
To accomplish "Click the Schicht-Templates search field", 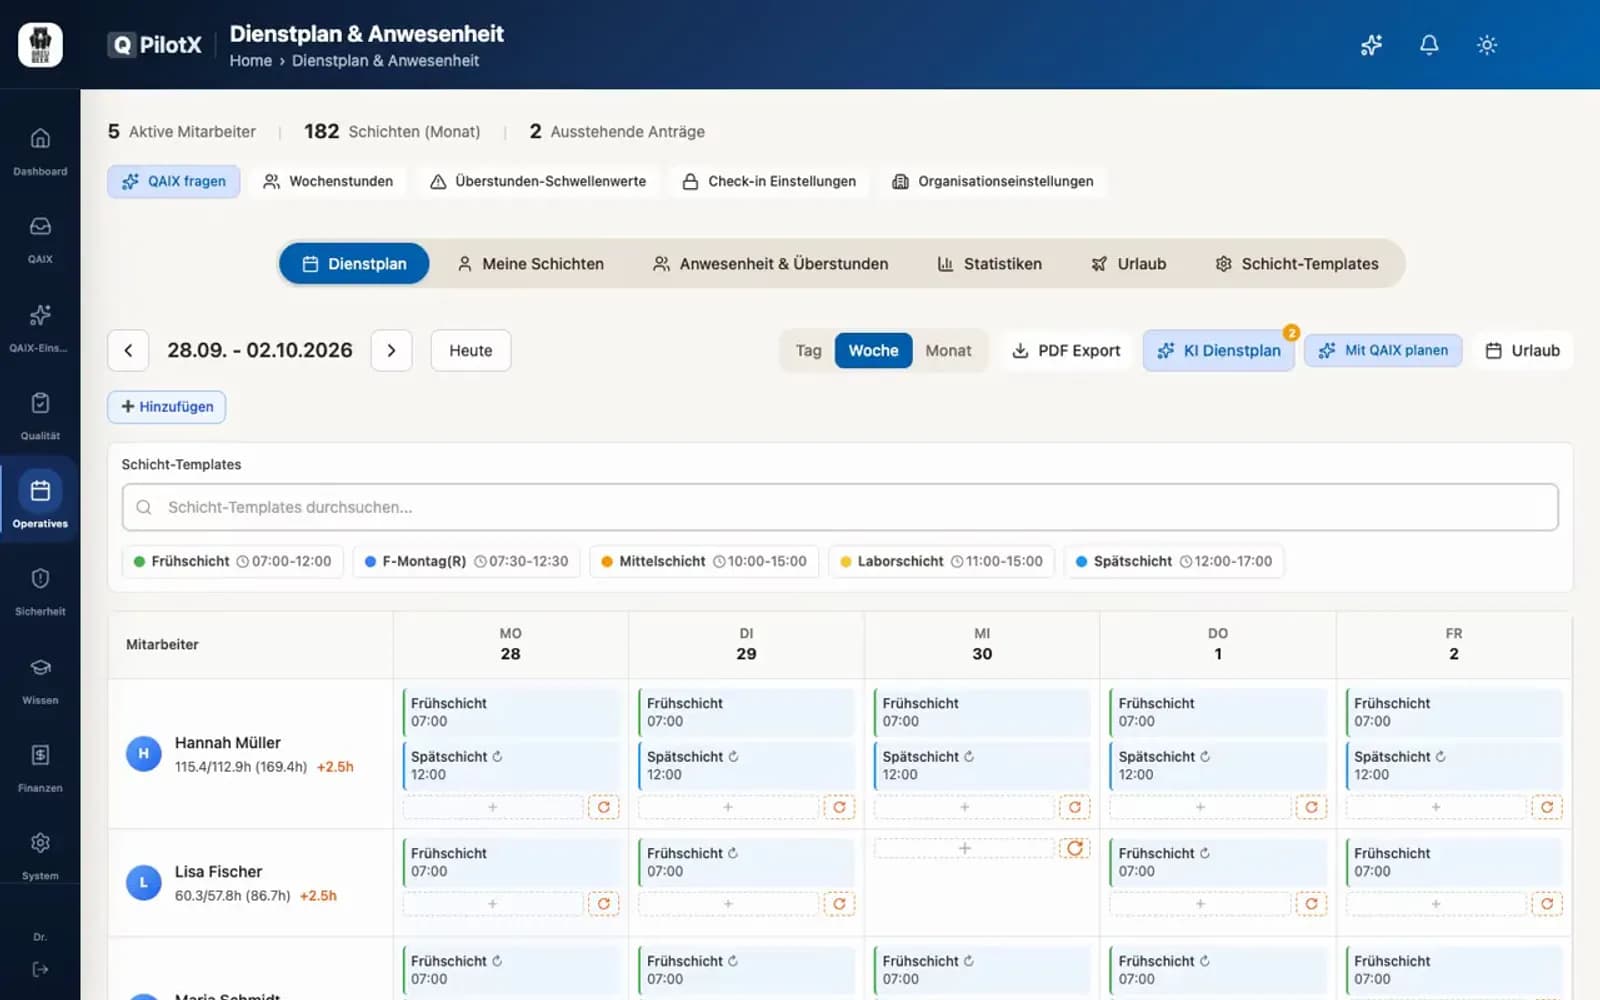I will [x=840, y=507].
